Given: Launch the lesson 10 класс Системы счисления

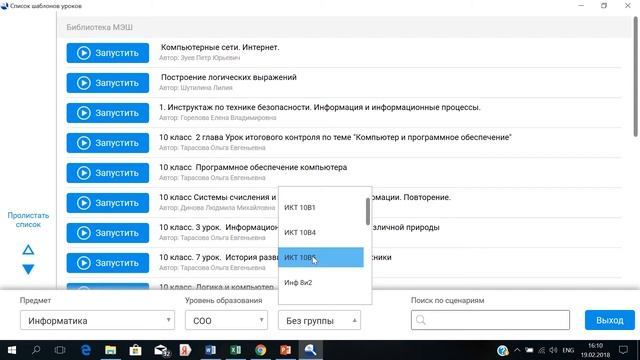Looking at the screenshot, I should tap(108, 203).
